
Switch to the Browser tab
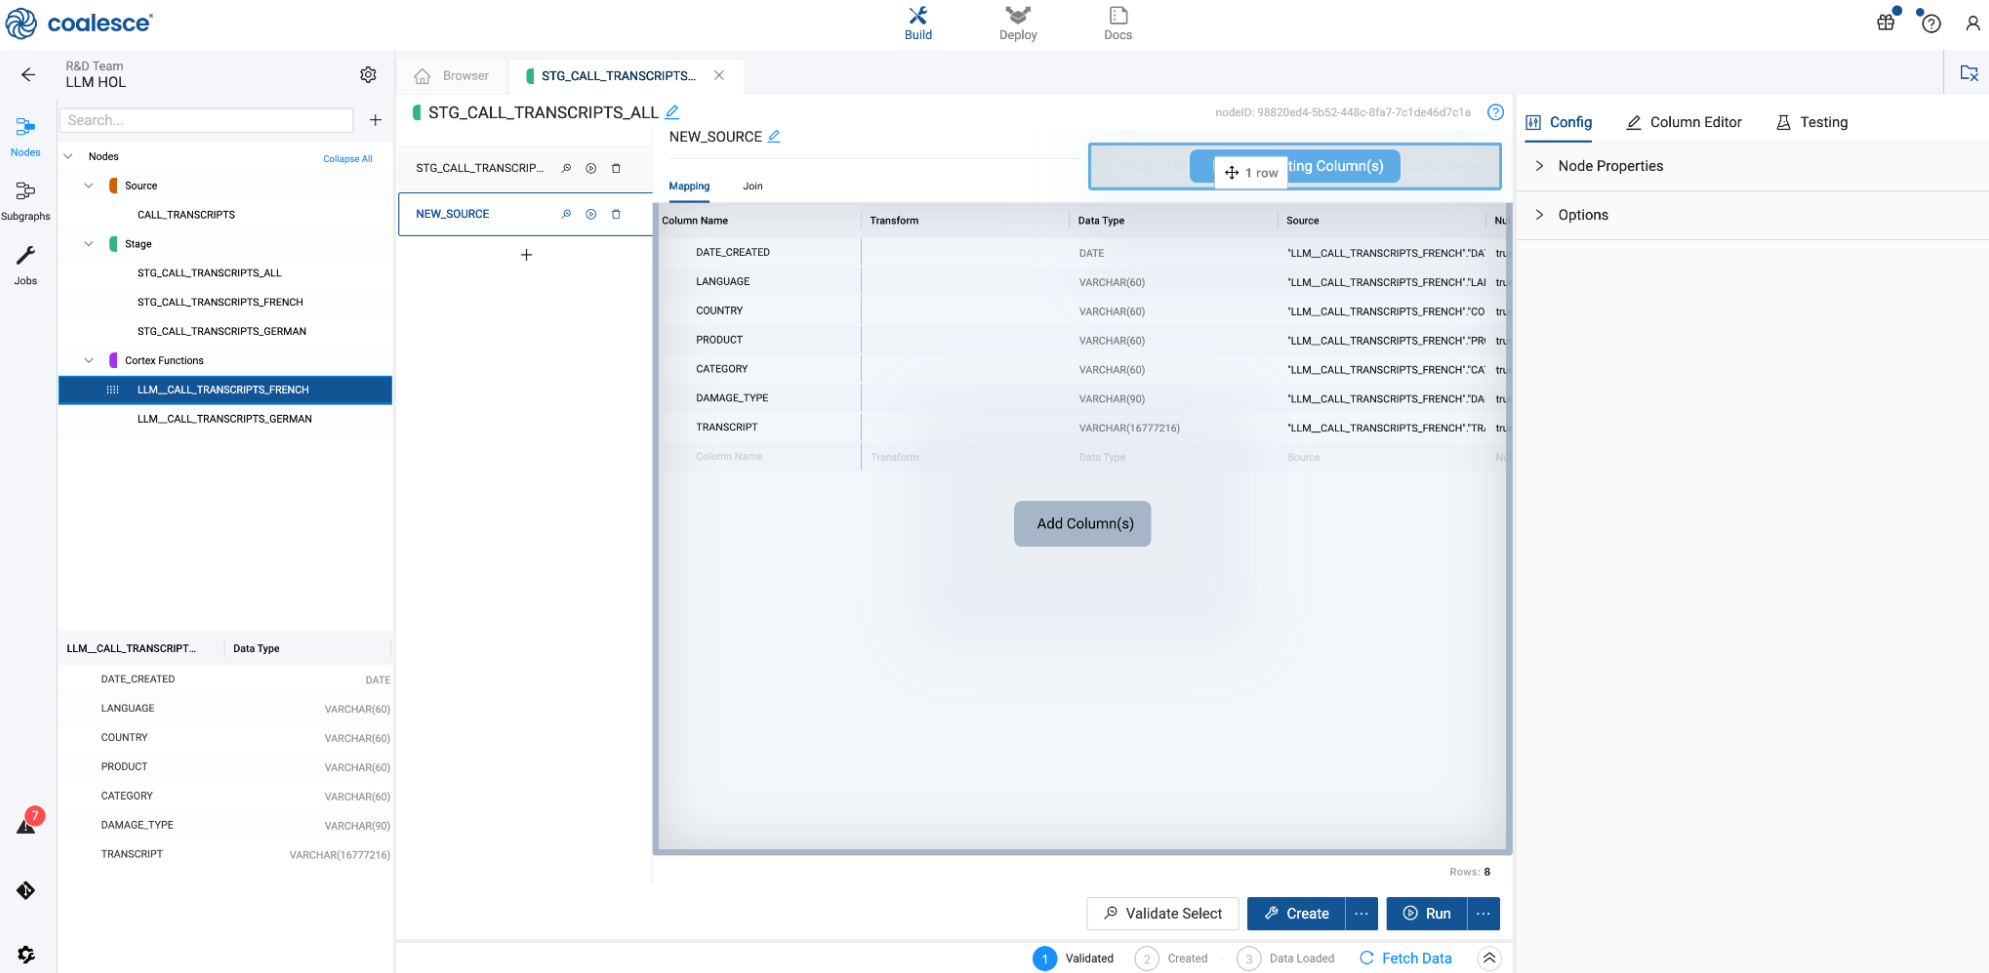tap(453, 76)
